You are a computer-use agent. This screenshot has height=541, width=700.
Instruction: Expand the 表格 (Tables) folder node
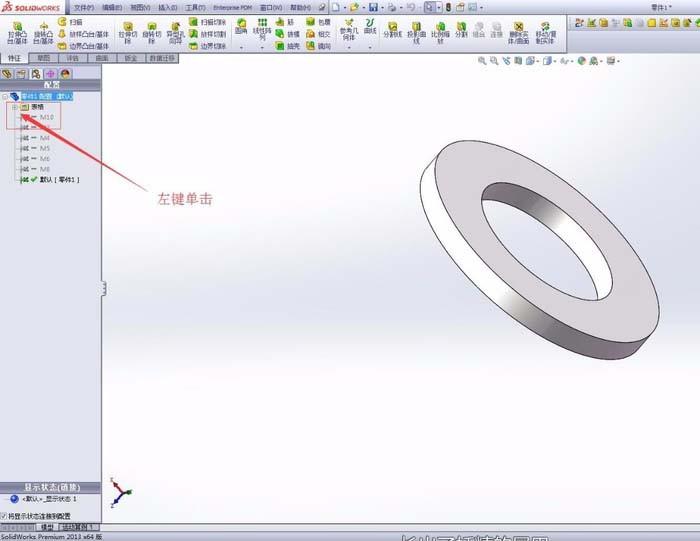(x=14, y=107)
